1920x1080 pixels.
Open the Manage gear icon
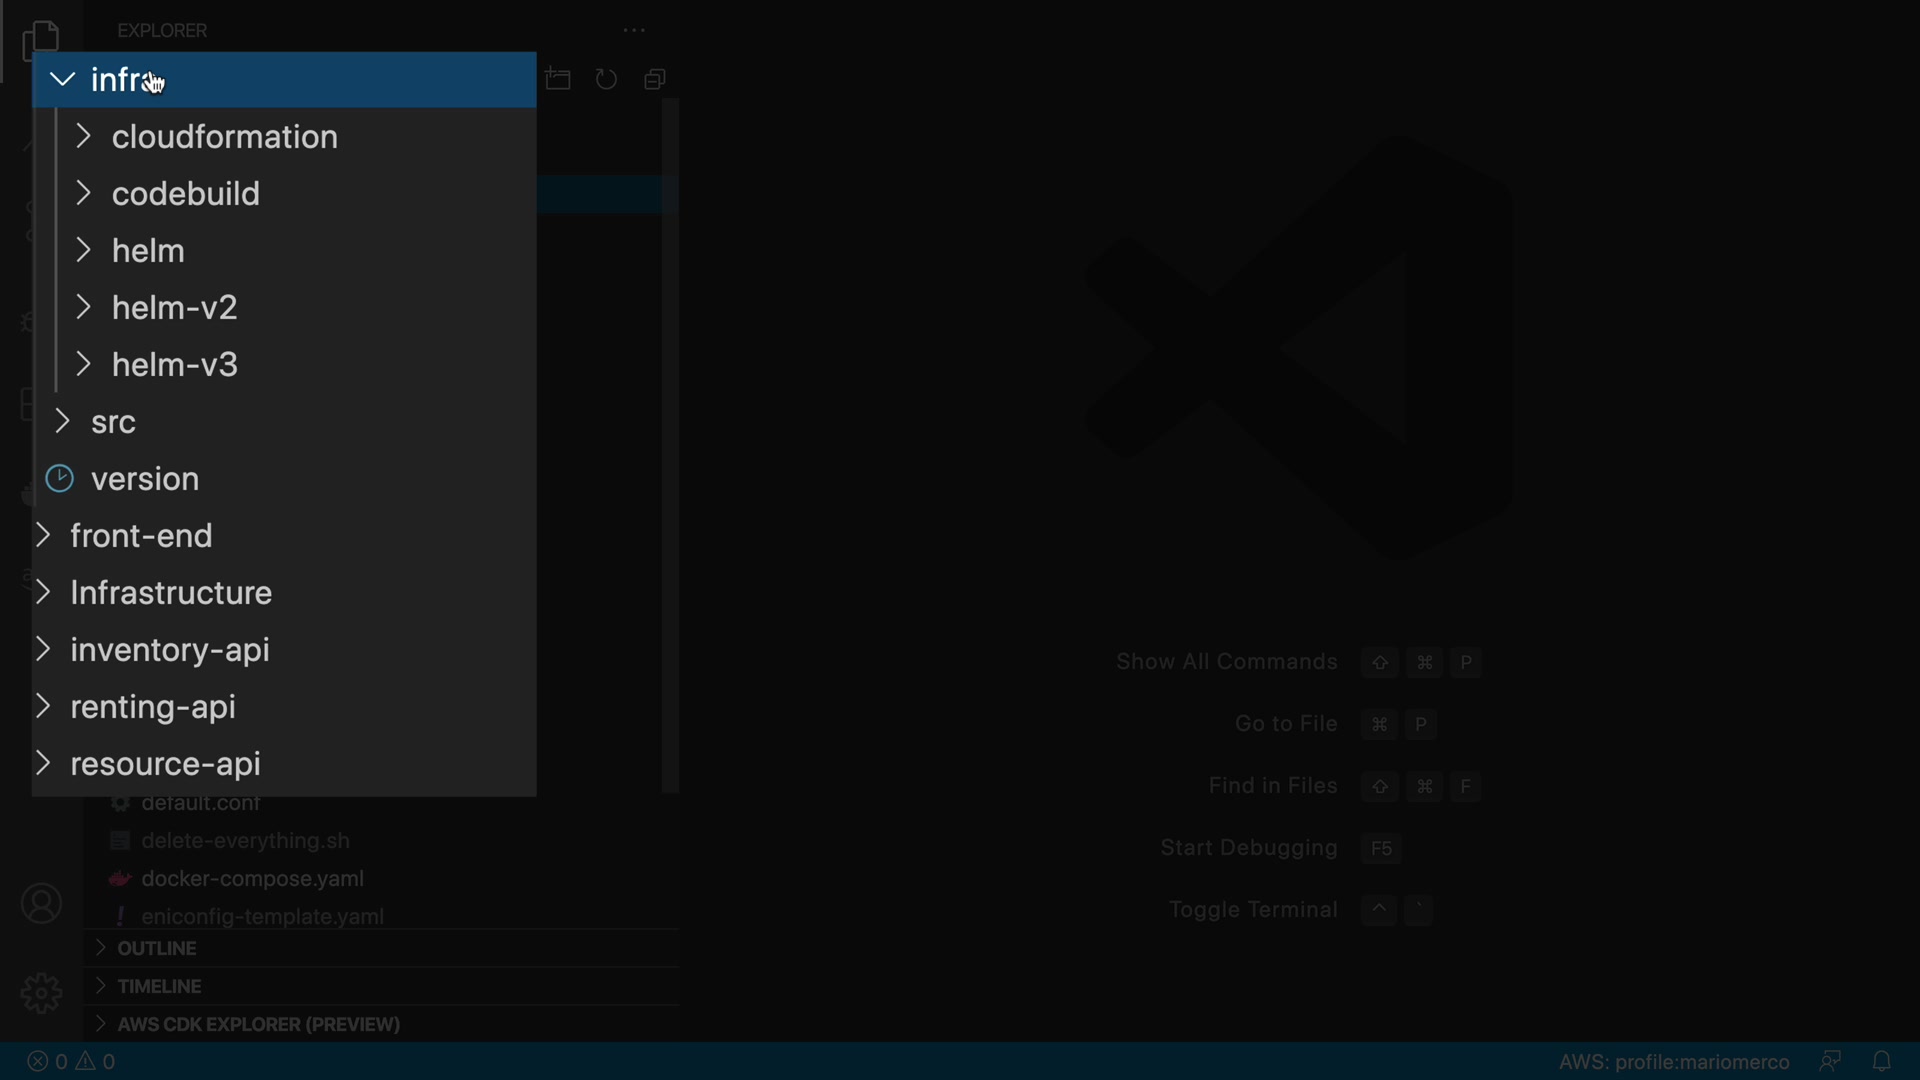point(41,993)
